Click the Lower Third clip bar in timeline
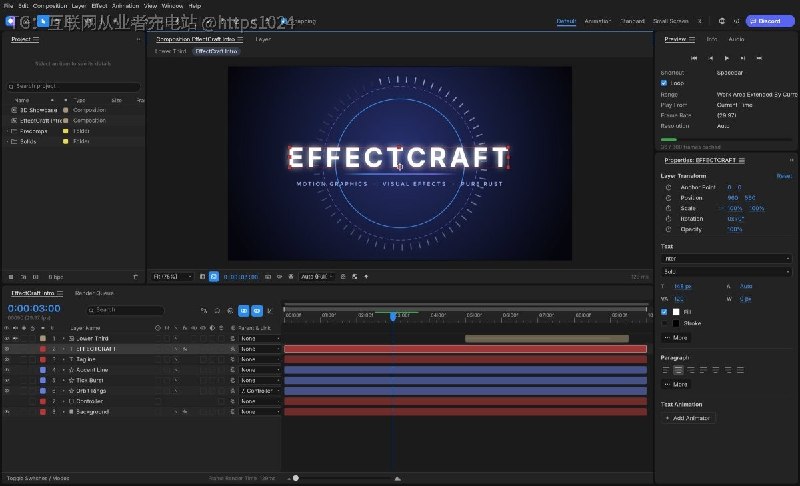The height and width of the screenshot is (486, 800). click(x=546, y=339)
